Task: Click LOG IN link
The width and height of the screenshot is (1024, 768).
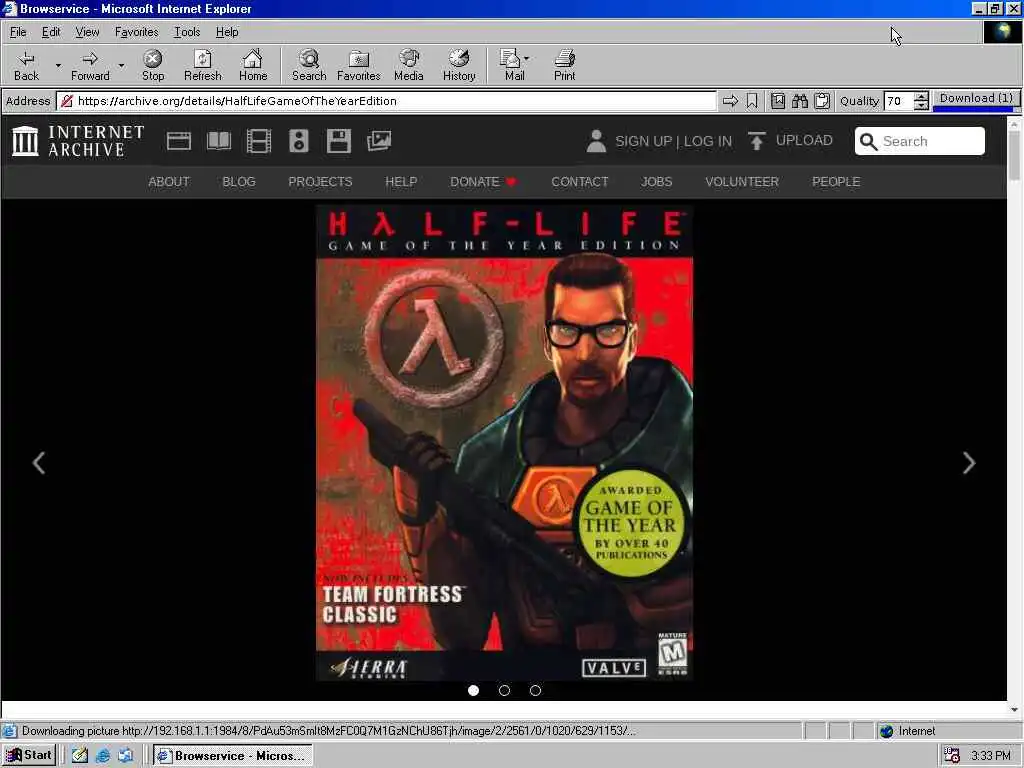Action: point(708,141)
